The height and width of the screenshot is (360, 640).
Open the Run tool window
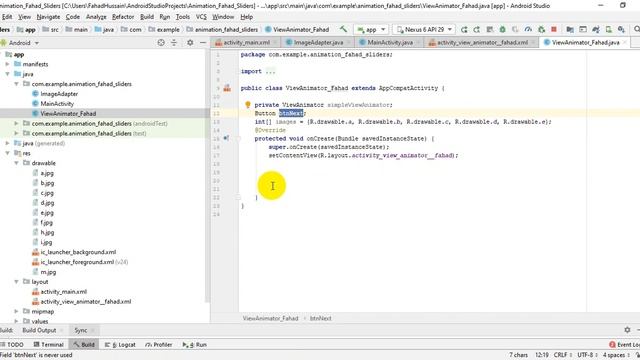point(195,344)
